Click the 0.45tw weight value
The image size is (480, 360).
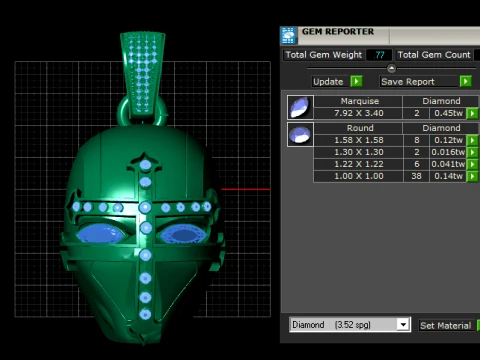click(x=448, y=113)
